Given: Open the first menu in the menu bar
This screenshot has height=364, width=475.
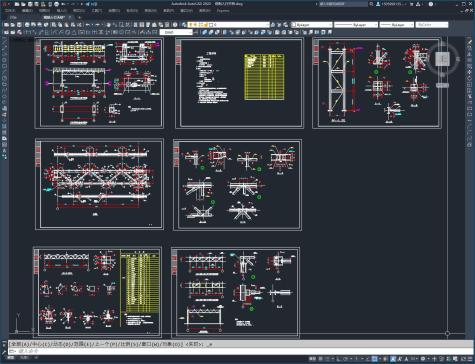Looking at the screenshot, I should 10,11.
